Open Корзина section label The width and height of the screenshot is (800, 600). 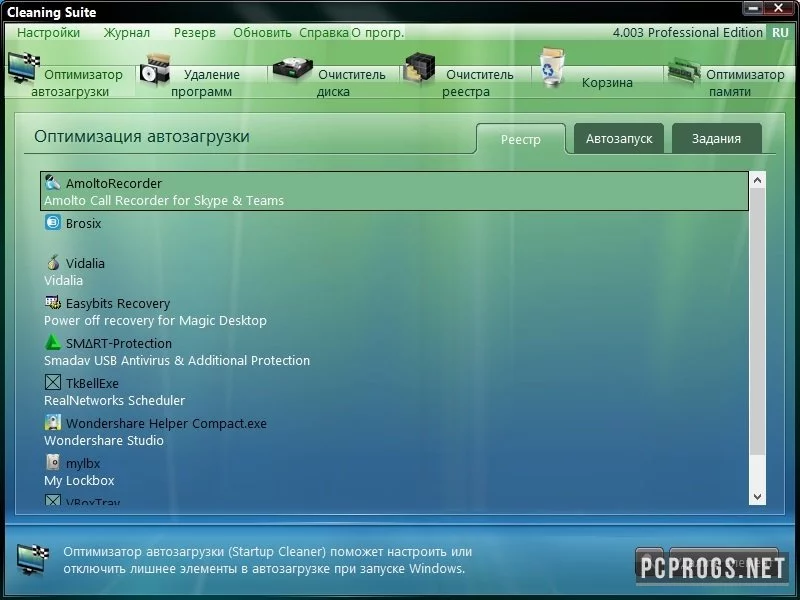coord(607,83)
